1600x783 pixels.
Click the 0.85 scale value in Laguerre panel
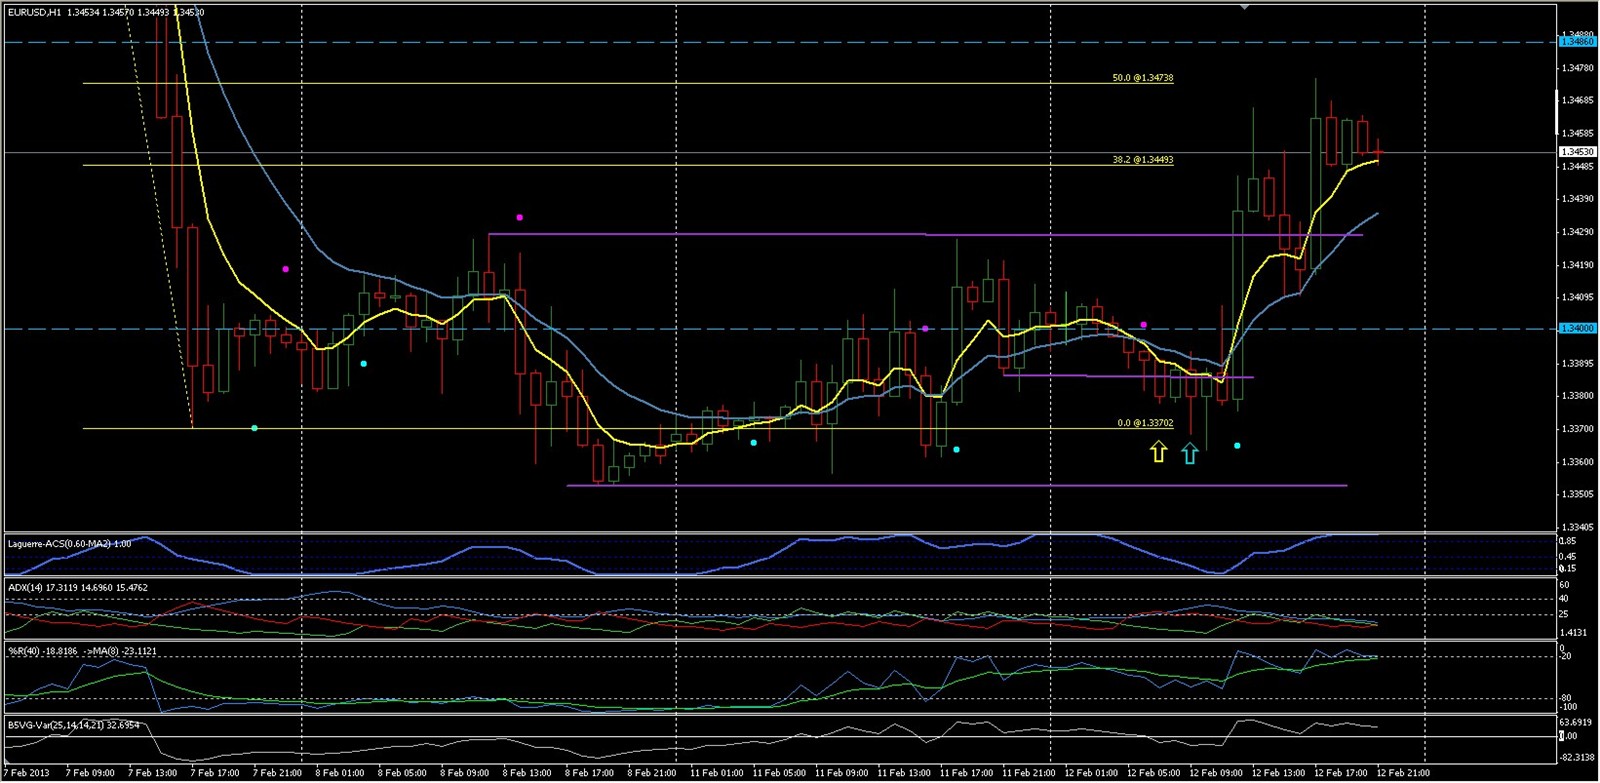(x=1569, y=541)
